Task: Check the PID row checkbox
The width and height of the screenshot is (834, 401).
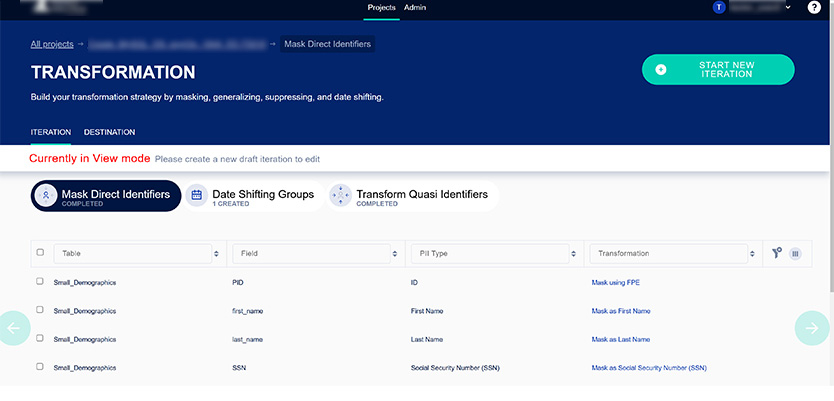Action: (40, 282)
